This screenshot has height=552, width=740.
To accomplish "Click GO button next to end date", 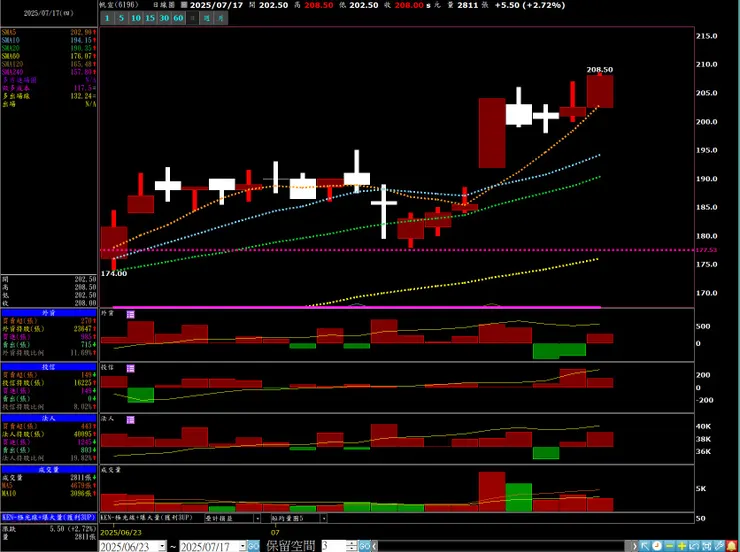I will pyautogui.click(x=253, y=546).
